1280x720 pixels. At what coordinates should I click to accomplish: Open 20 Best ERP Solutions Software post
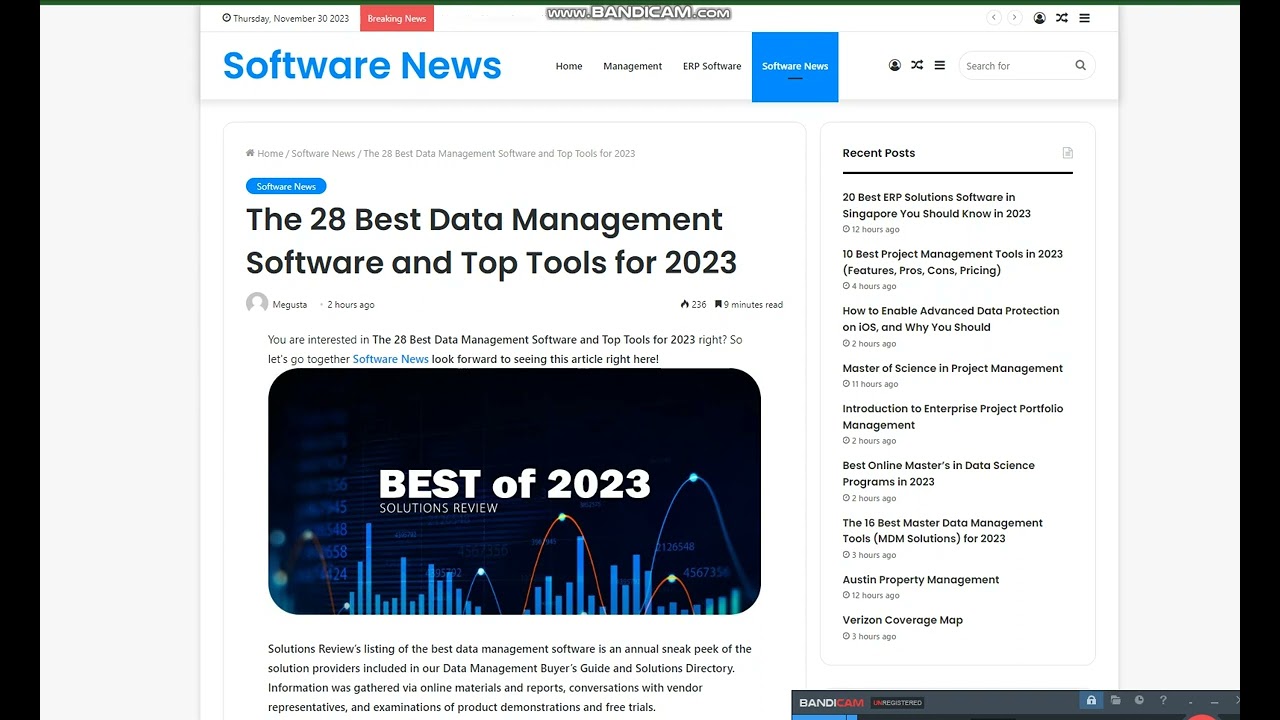[x=936, y=205]
